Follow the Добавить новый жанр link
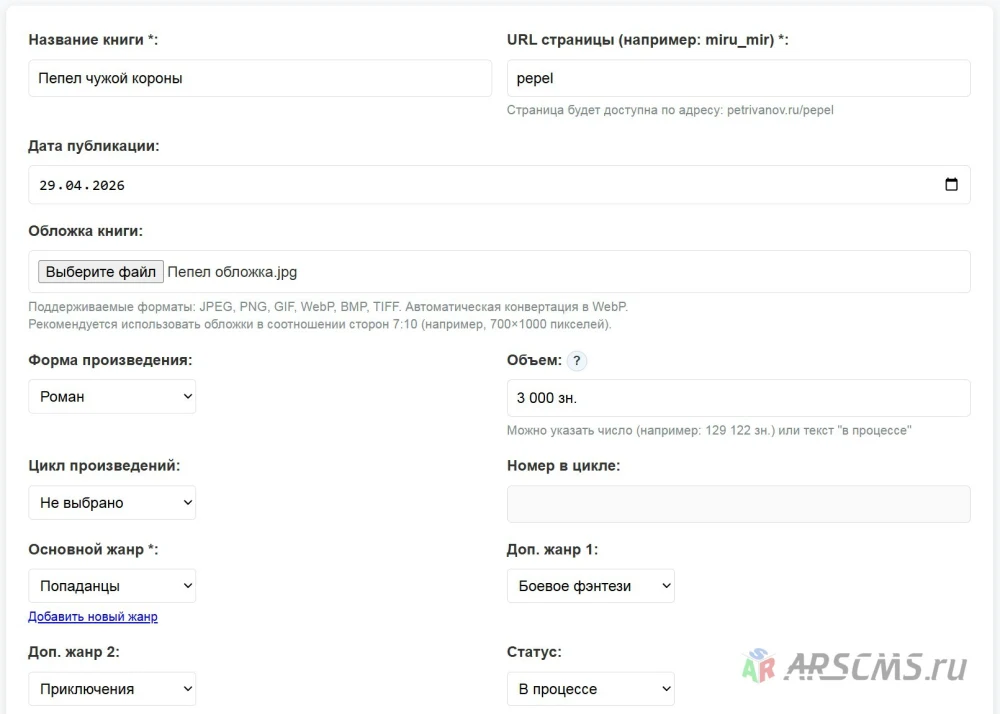 pos(93,616)
